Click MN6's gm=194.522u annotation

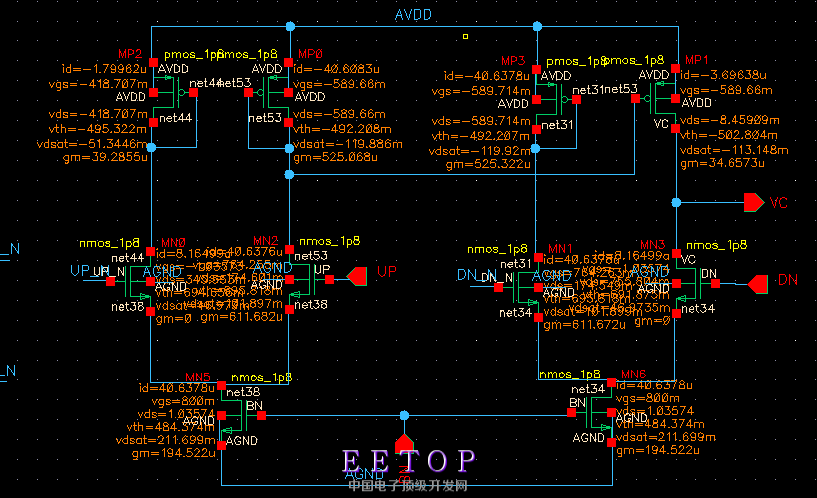pyautogui.click(x=658, y=450)
